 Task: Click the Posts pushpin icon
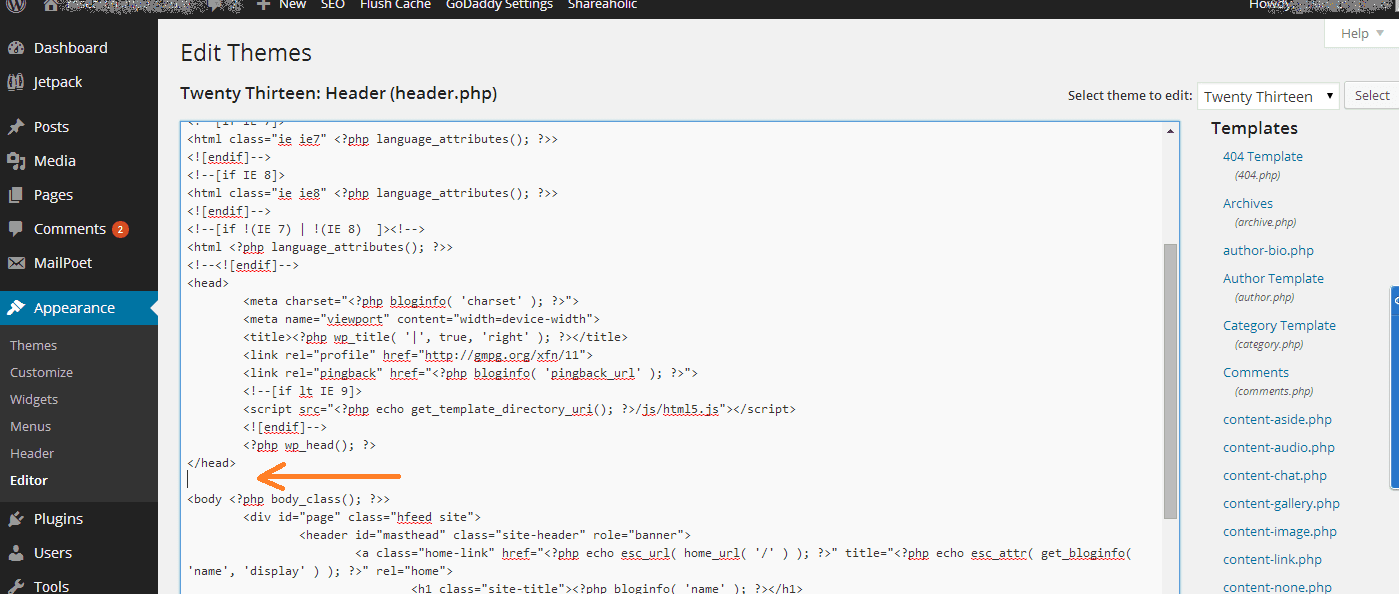pyautogui.click(x=16, y=127)
